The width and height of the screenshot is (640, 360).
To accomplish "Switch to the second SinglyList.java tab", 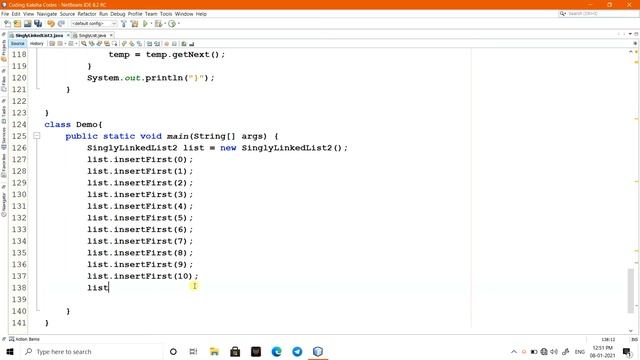I will 92,36.
